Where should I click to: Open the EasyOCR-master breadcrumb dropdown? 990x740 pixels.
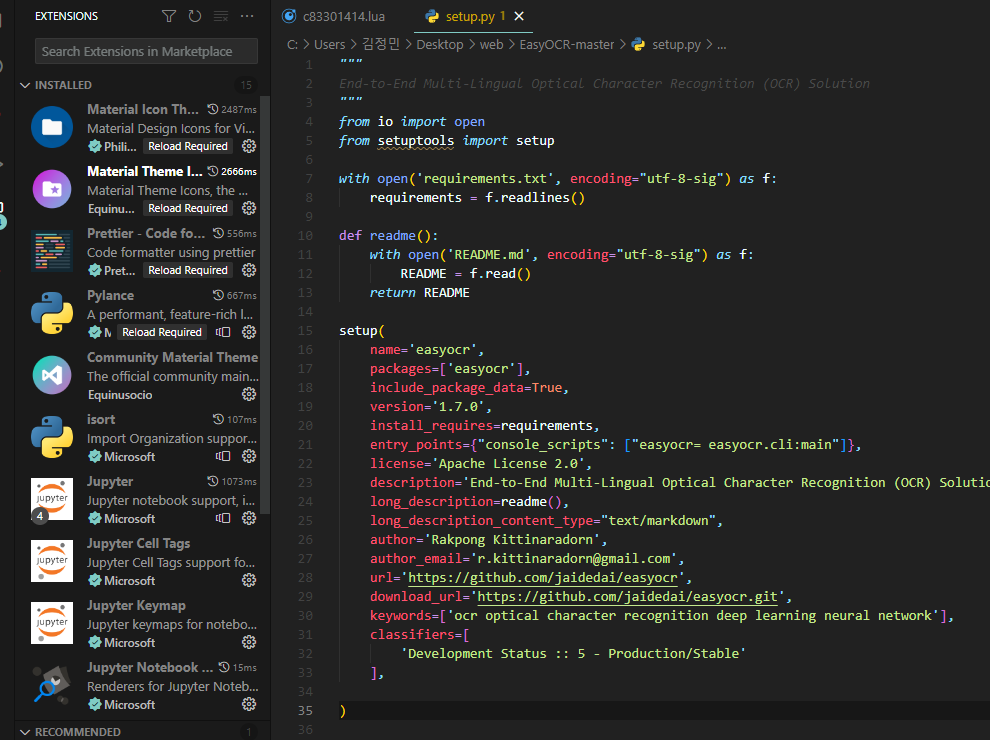click(567, 45)
